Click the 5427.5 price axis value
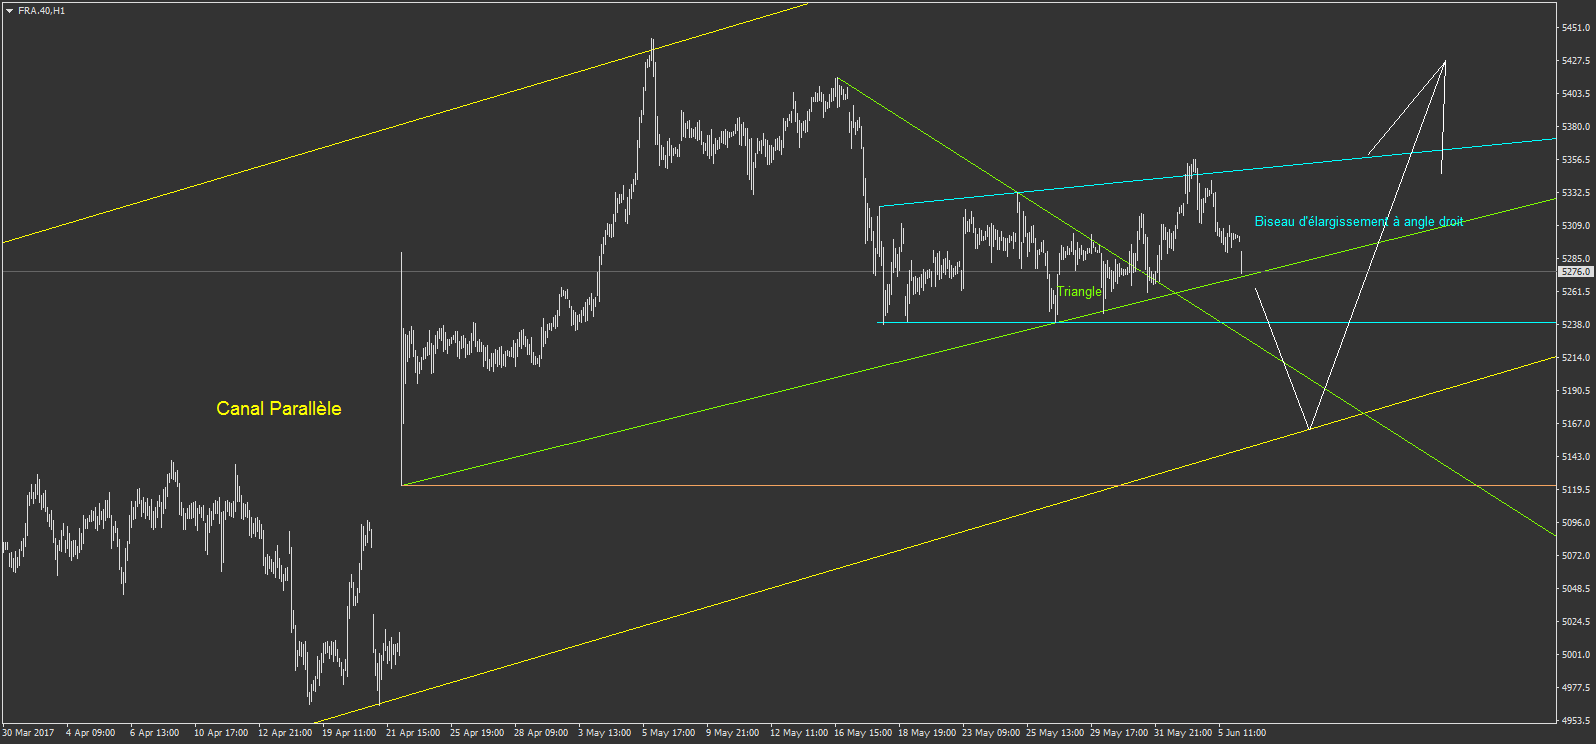Screen dimensions: 1596x744 click(1576, 61)
